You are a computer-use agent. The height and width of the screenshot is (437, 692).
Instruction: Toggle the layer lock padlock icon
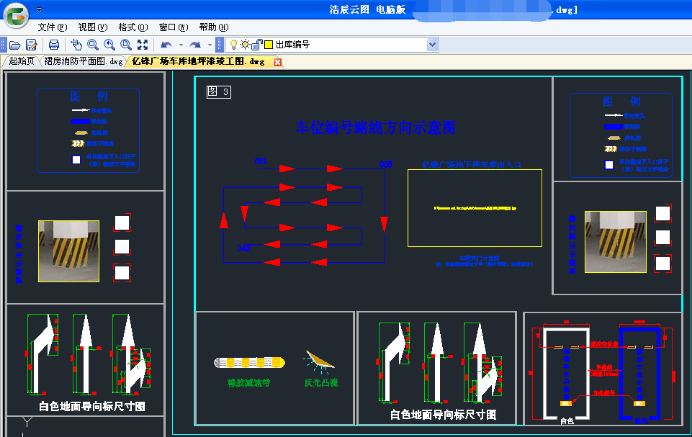click(256, 45)
